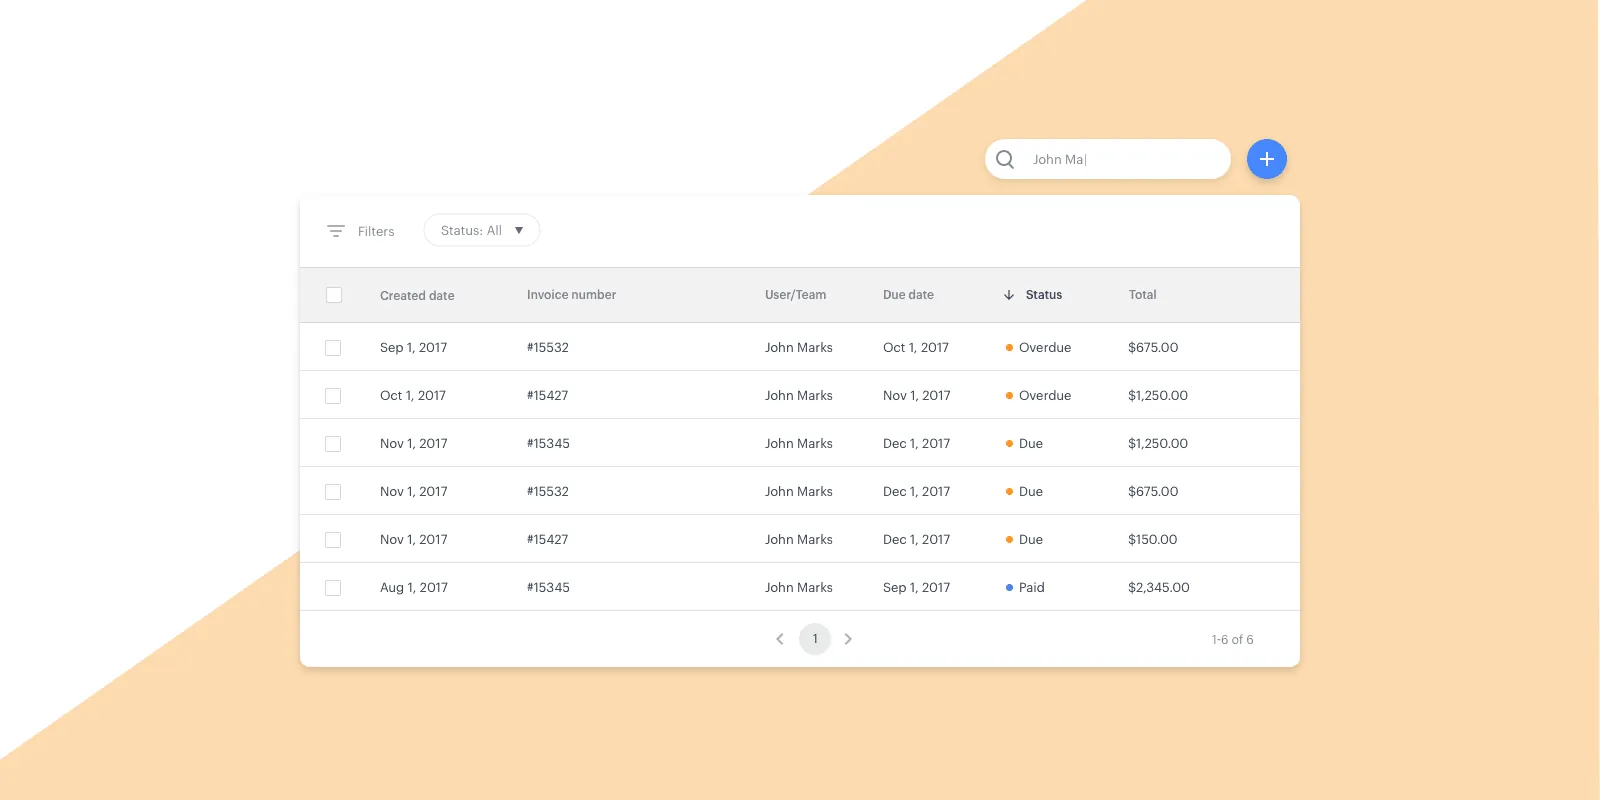Click the orange dot for invoice Sep 1, 2017 Overdue
Screen dimensions: 1600x800
(x=1009, y=348)
